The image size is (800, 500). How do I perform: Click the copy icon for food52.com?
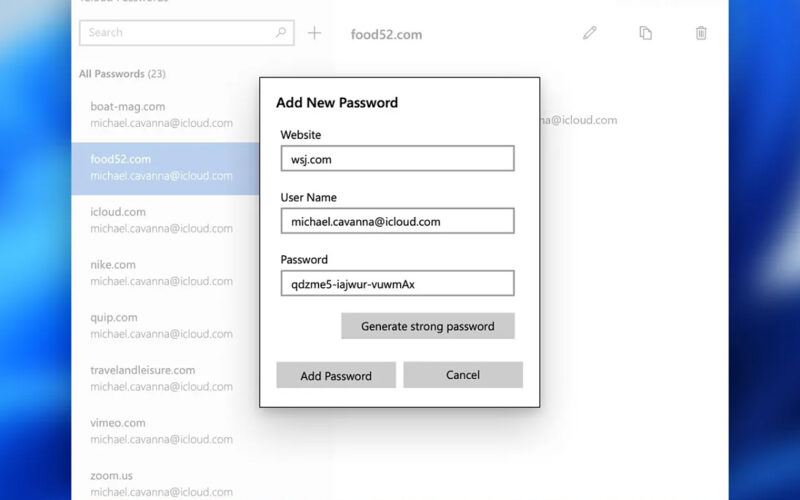pyautogui.click(x=645, y=33)
